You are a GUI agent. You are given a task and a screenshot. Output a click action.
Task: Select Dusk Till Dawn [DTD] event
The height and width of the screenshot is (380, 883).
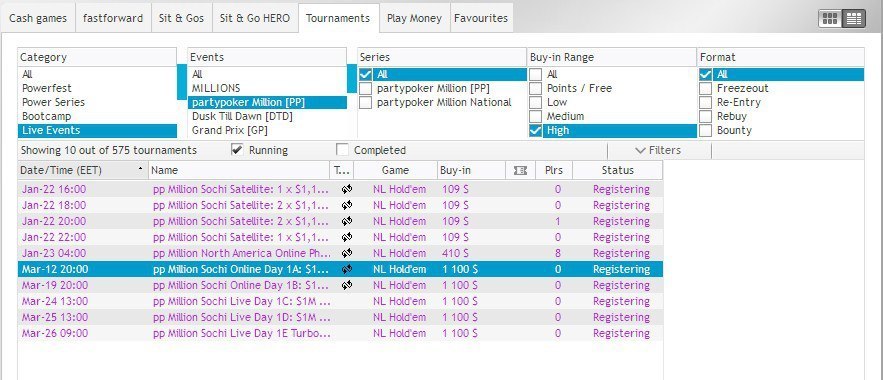tap(267, 117)
